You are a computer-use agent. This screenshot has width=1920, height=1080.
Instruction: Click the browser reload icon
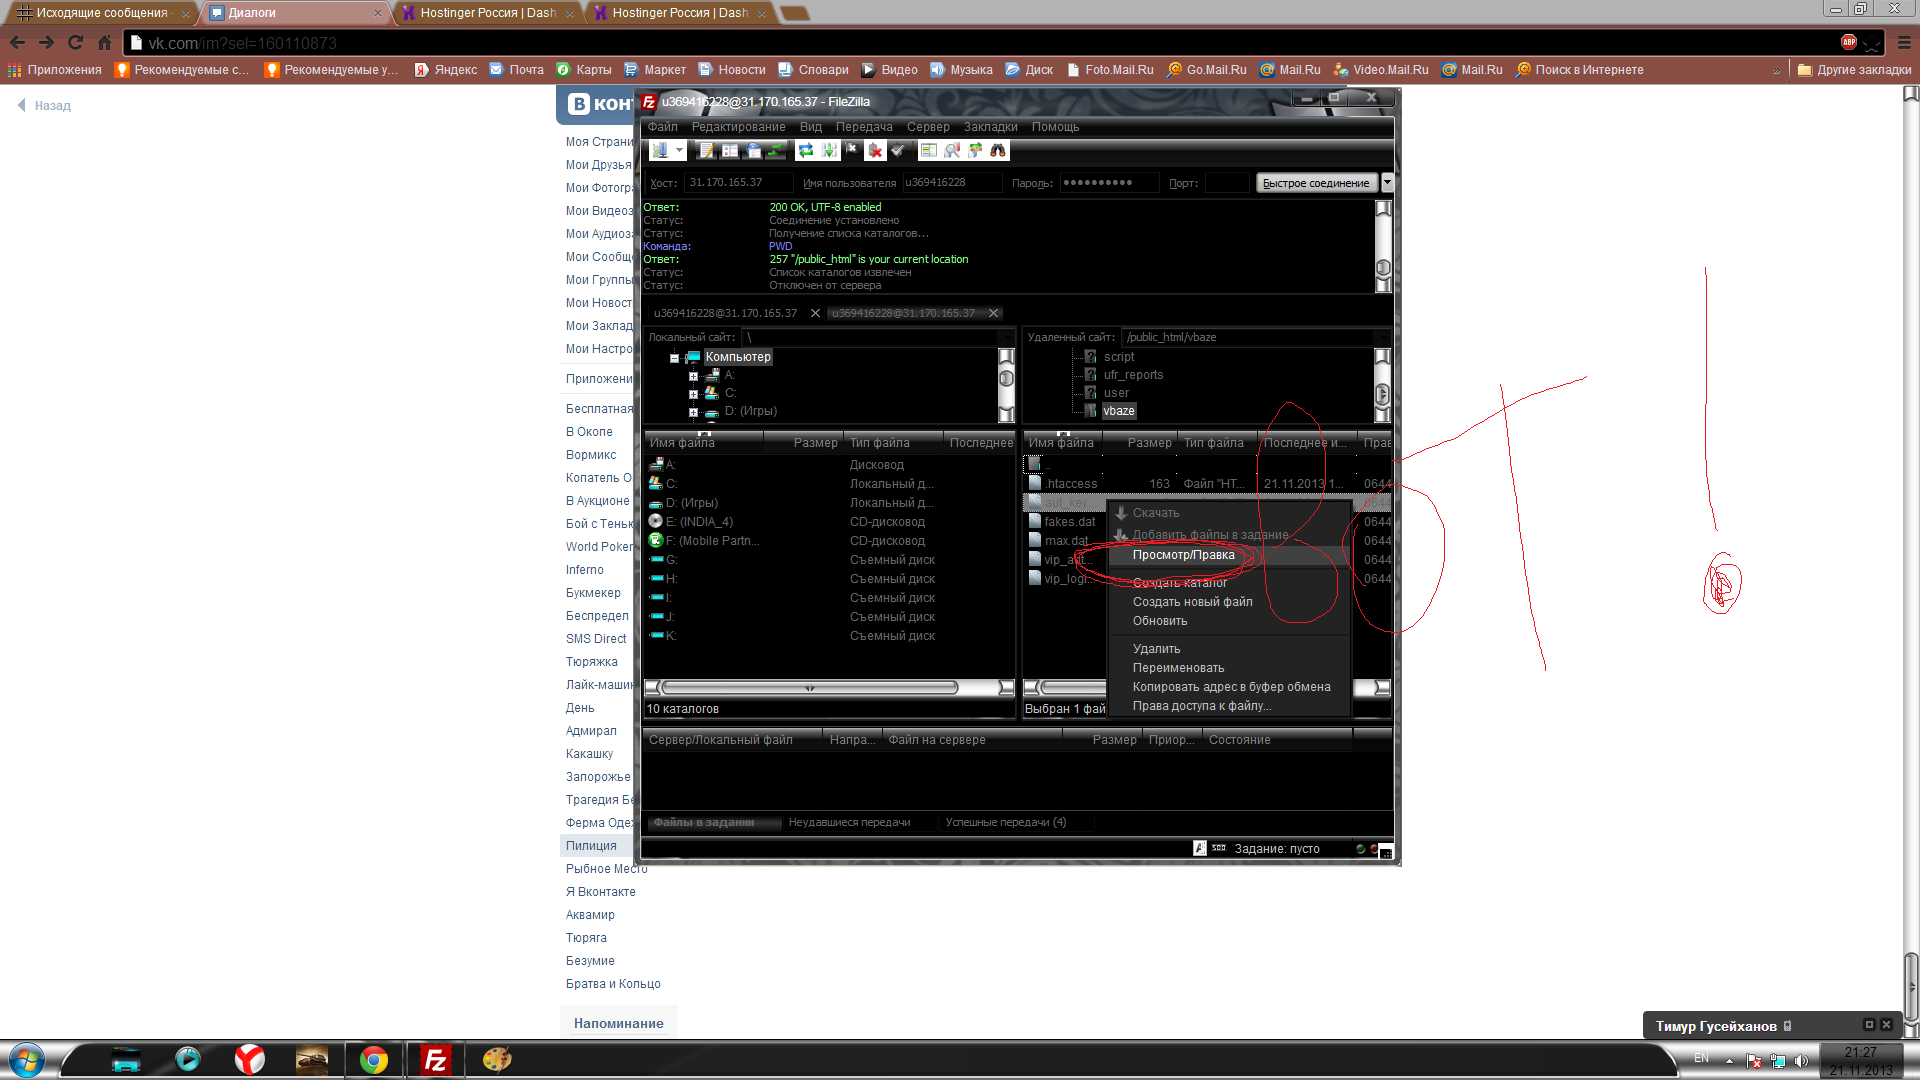[x=75, y=43]
